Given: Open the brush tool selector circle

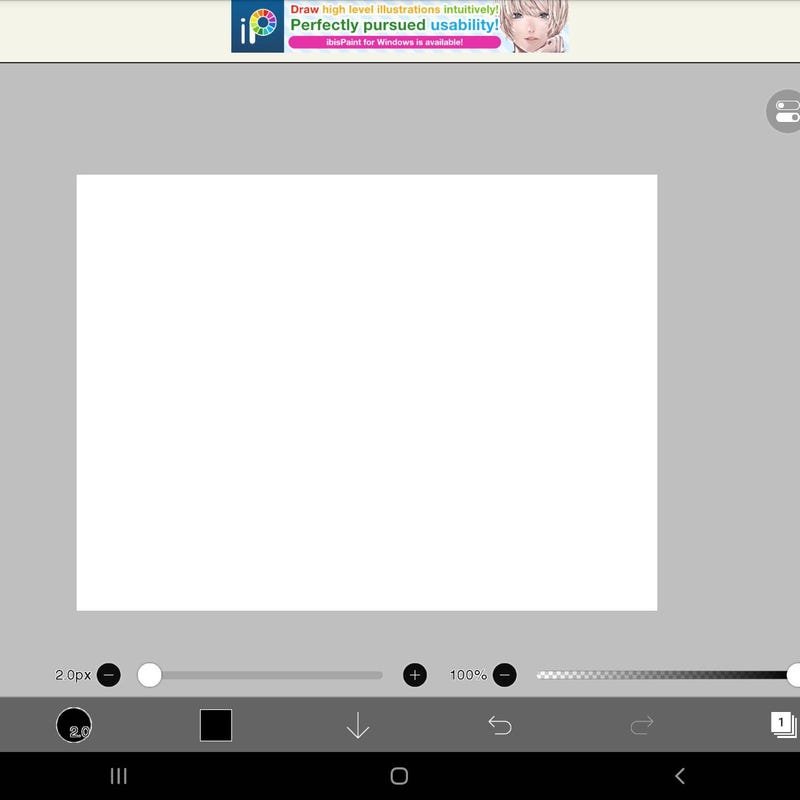Looking at the screenshot, I should click(x=74, y=725).
